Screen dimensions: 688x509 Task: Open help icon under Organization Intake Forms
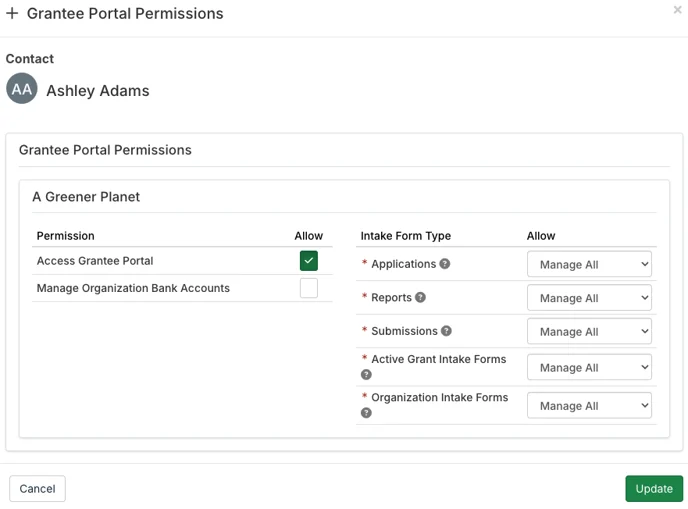[366, 413]
